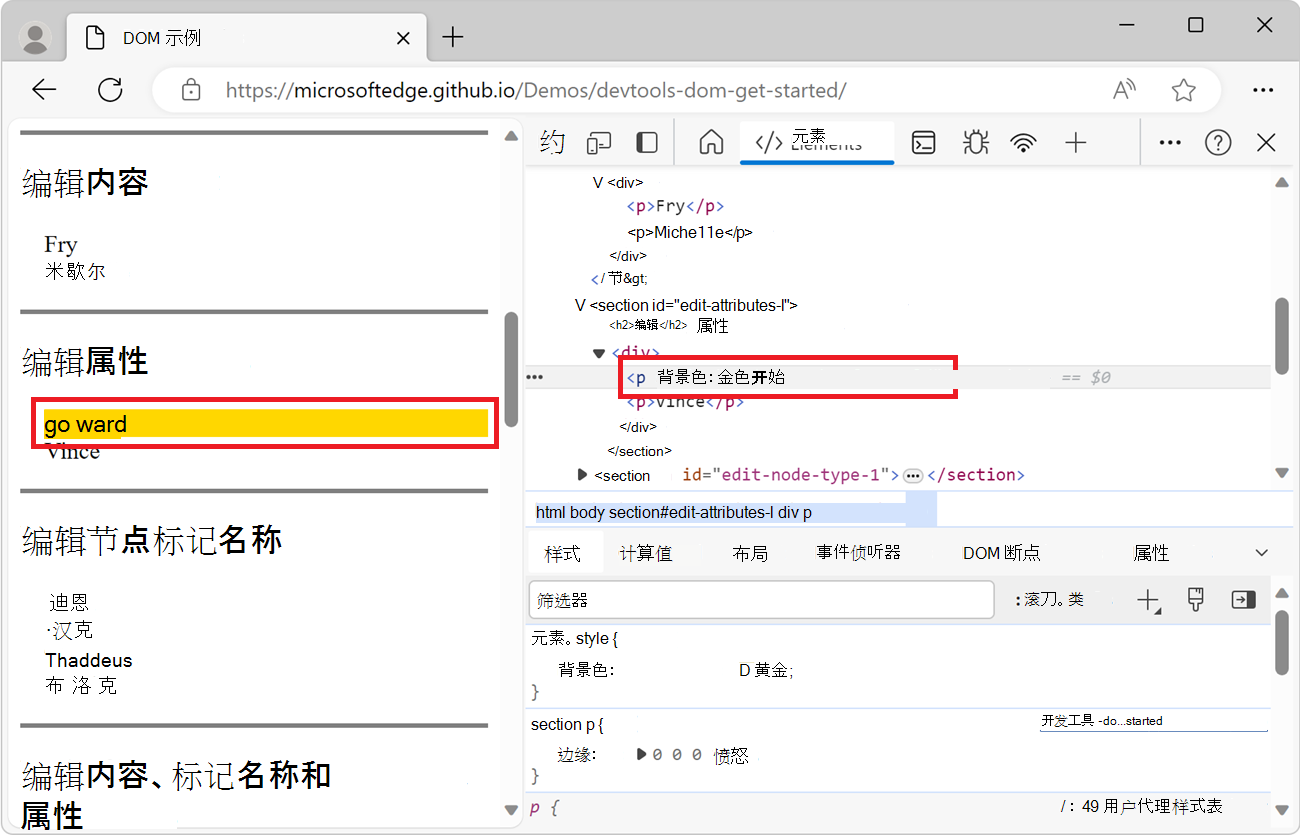This screenshot has width=1300, height=835.
Task: Select the inspect element tool
Action: [x=552, y=143]
